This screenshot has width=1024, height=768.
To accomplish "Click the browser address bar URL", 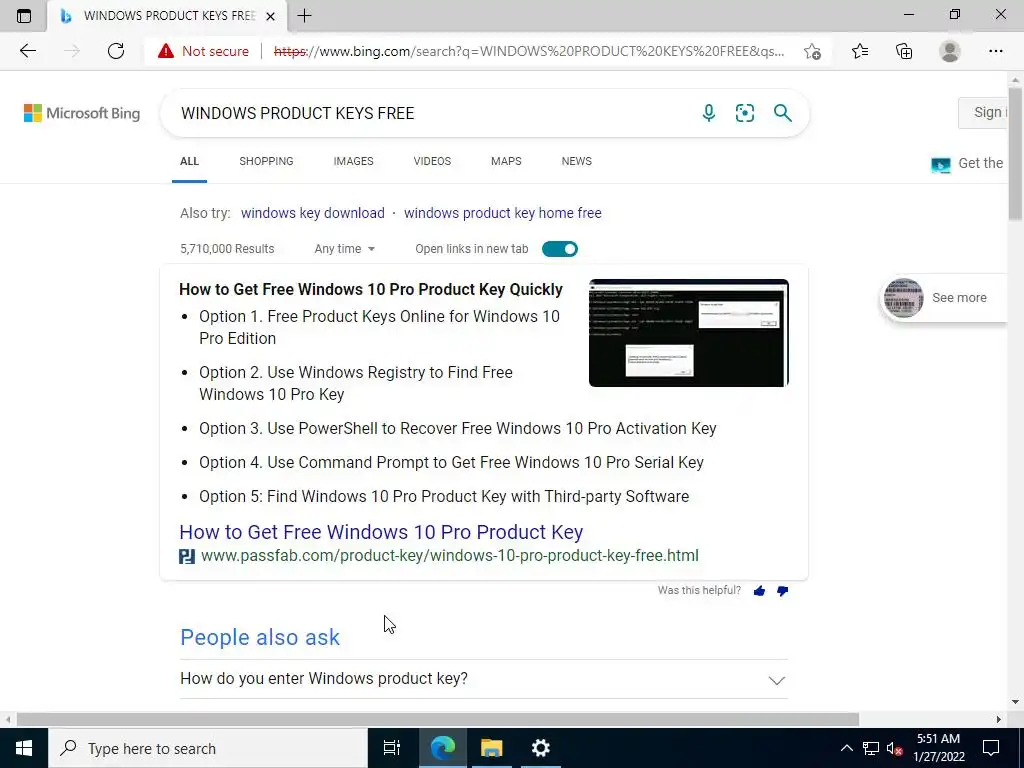I will (x=529, y=51).
